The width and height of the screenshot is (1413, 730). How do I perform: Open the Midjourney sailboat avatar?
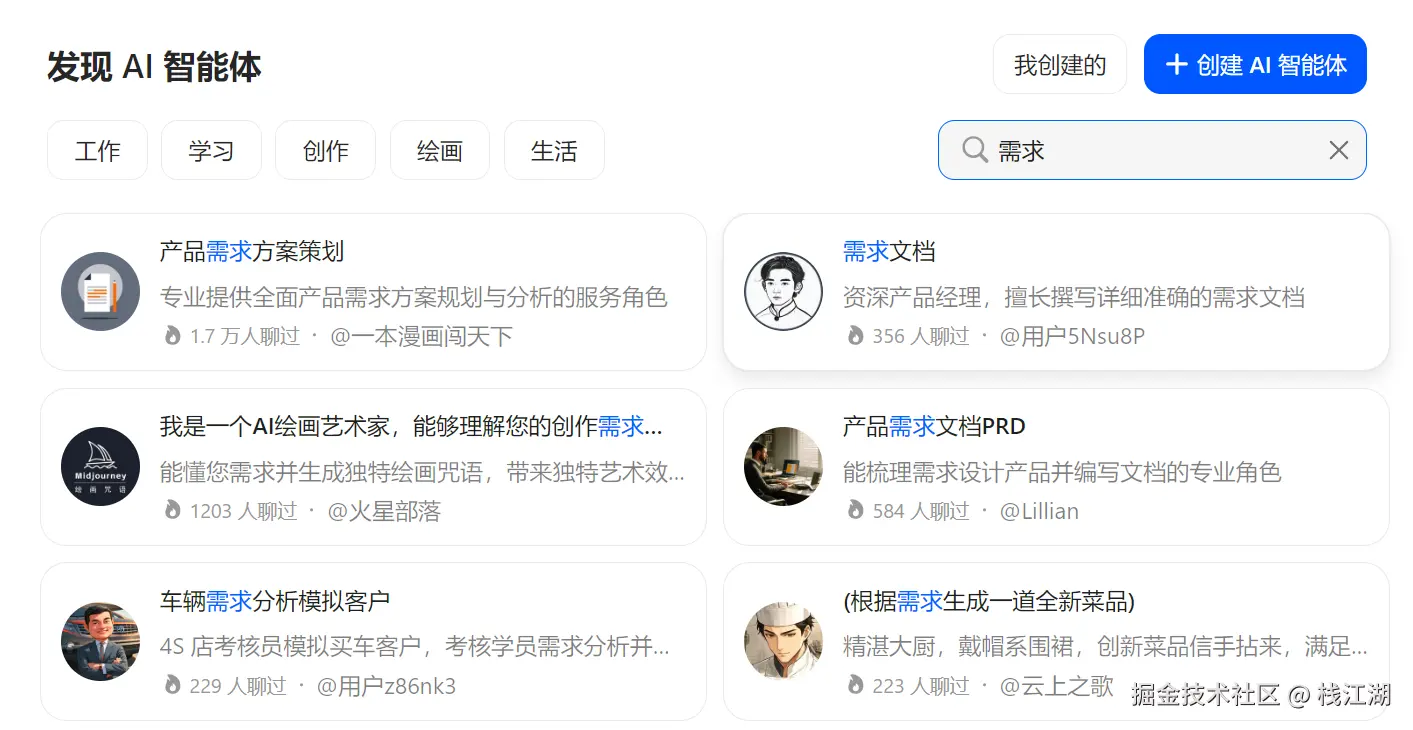[100, 467]
